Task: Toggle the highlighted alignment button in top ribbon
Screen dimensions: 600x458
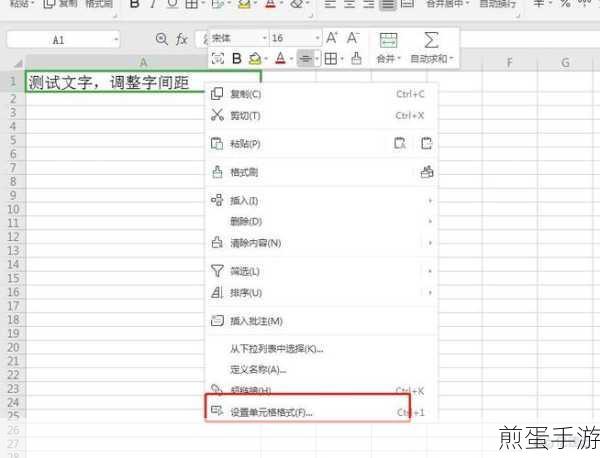Action: coord(388,4)
